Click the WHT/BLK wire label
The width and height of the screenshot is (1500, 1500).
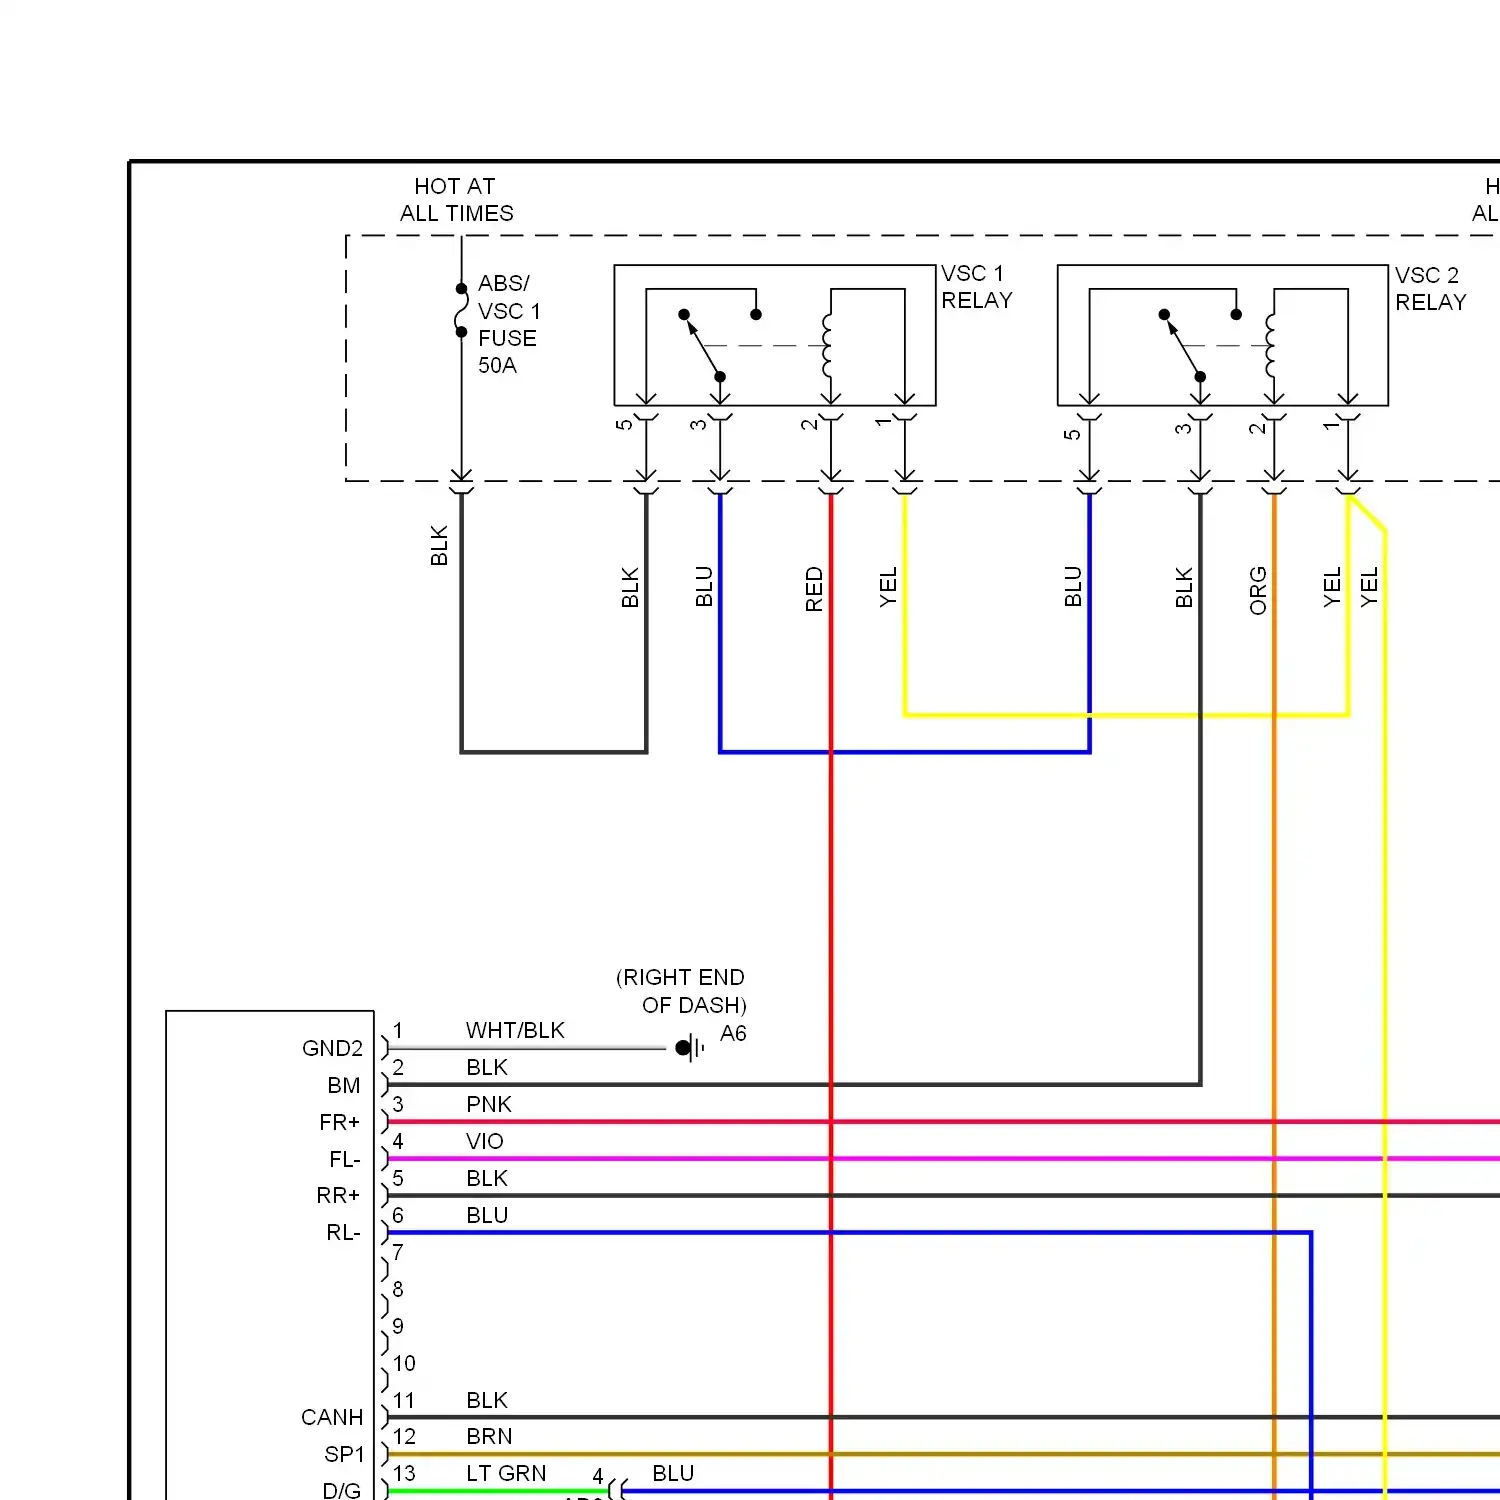click(515, 1030)
